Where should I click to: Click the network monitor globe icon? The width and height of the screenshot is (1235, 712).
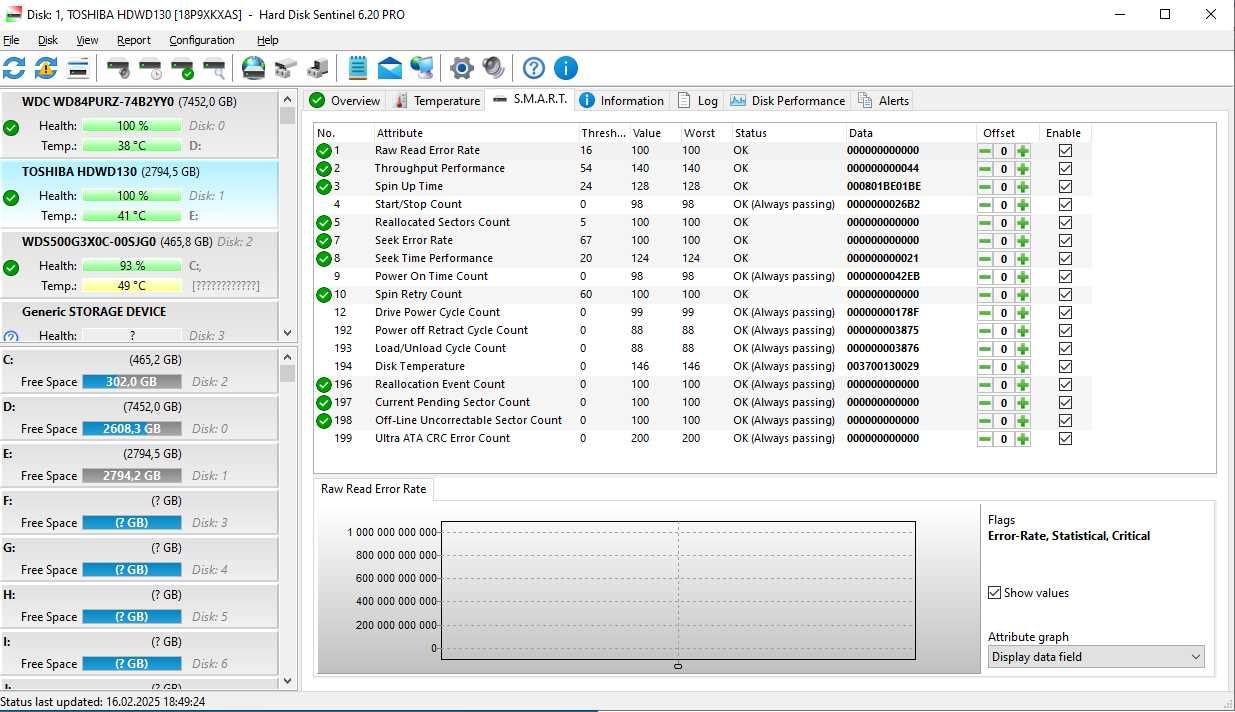point(422,68)
